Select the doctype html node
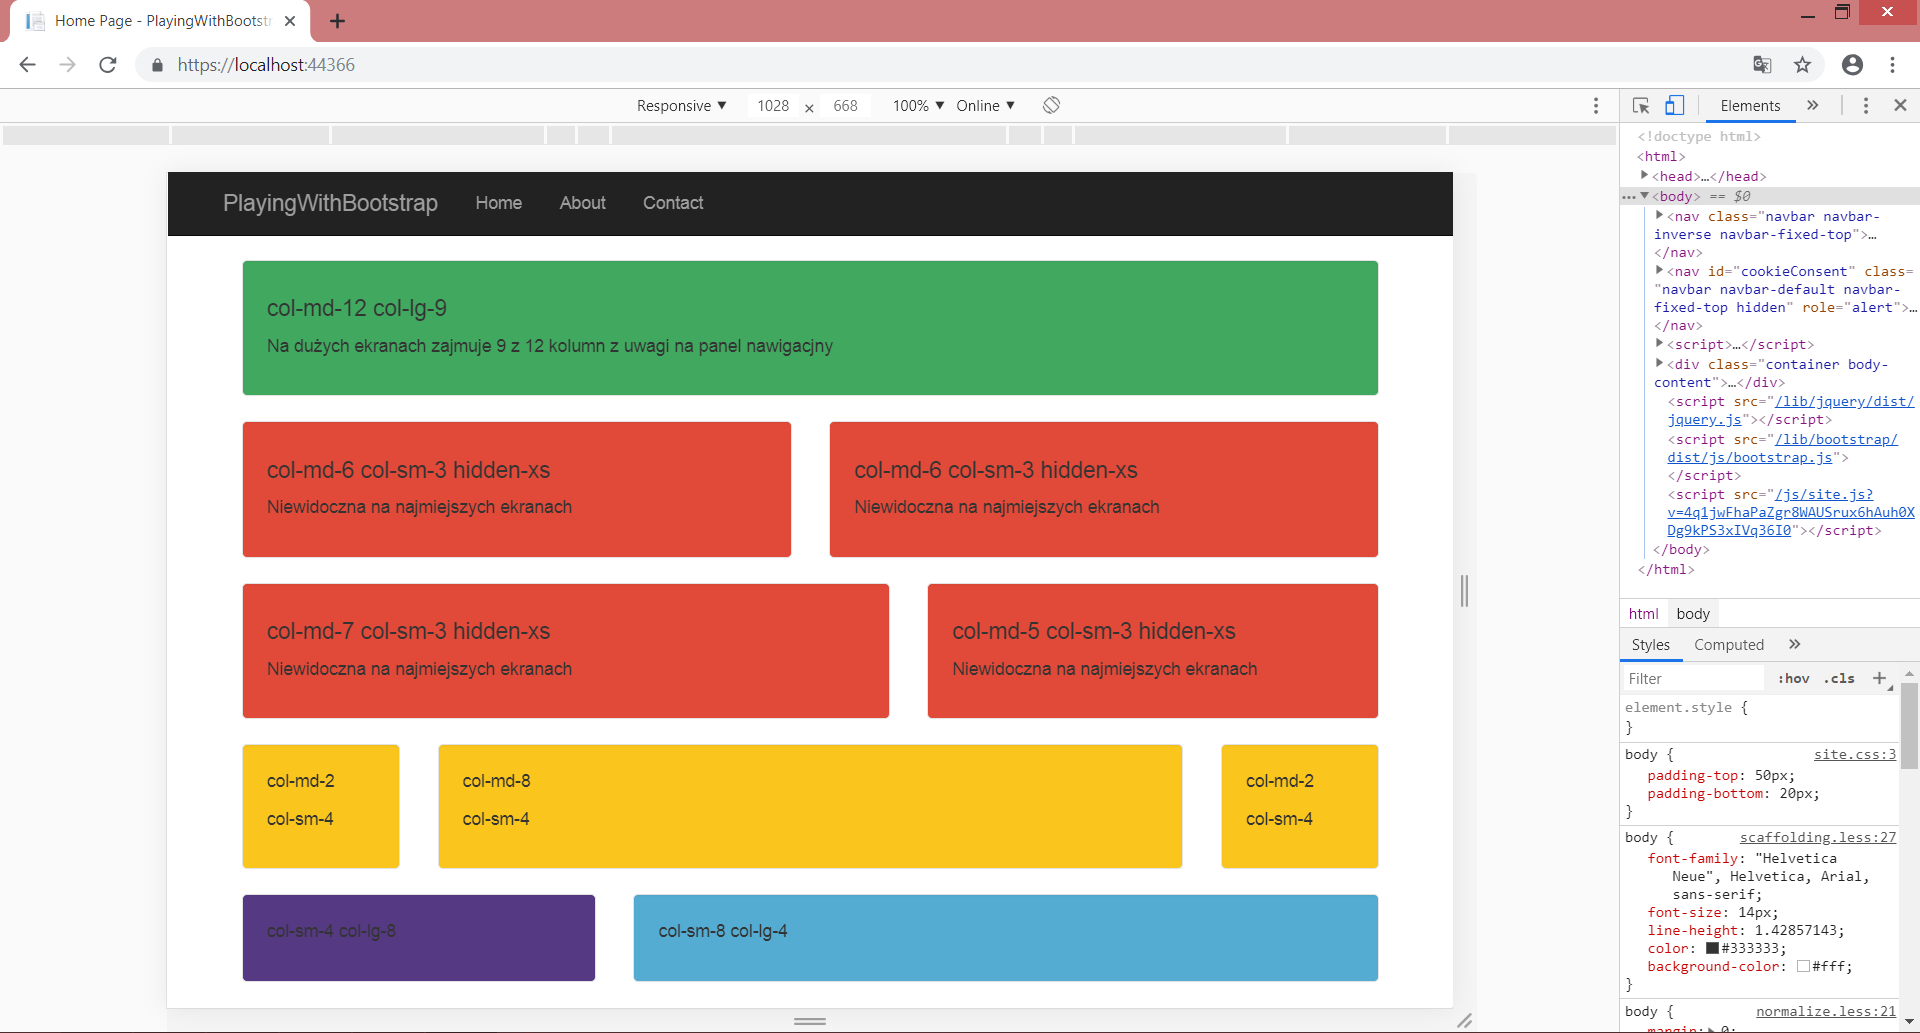 click(1699, 136)
